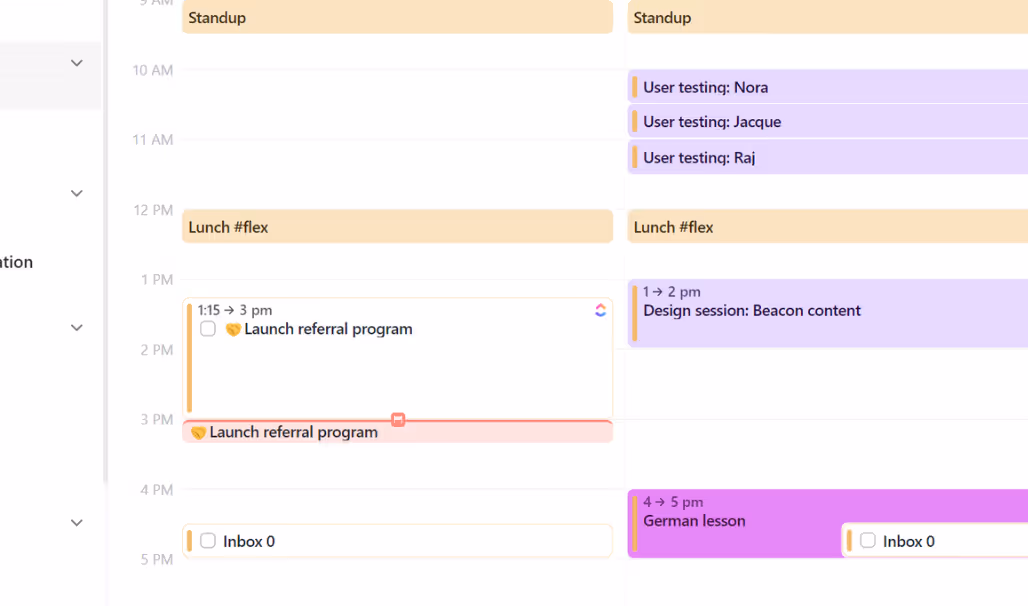Open the second-column Standup event
This screenshot has width=1028, height=606.
tap(827, 16)
